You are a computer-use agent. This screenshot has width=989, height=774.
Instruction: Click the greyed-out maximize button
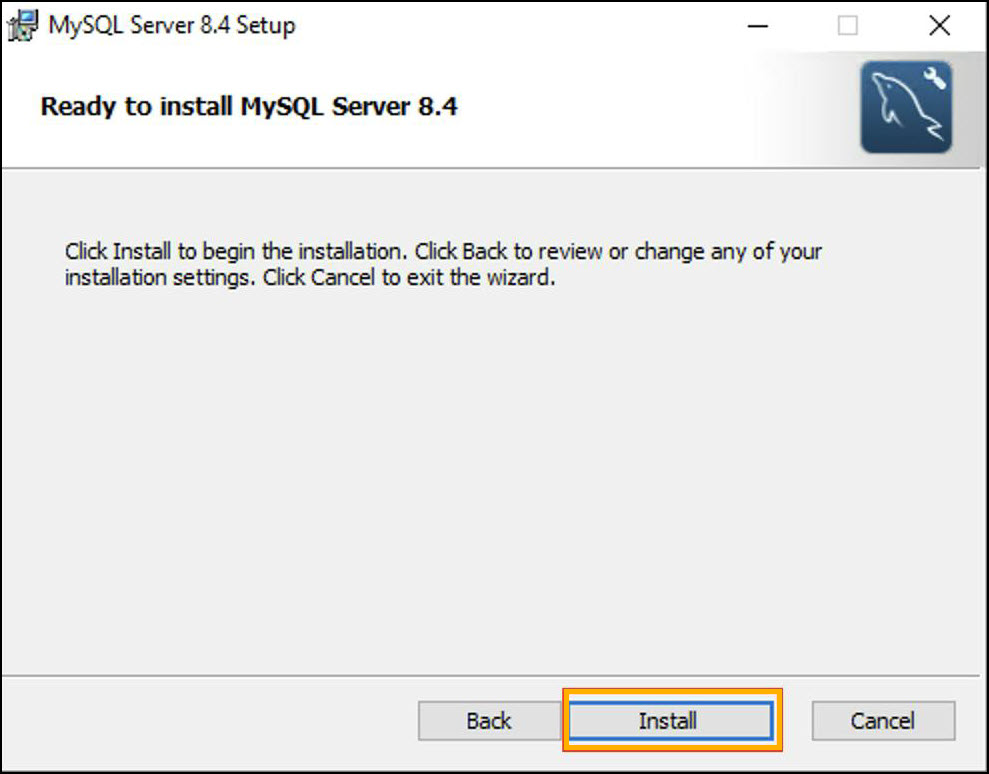pyautogui.click(x=848, y=27)
